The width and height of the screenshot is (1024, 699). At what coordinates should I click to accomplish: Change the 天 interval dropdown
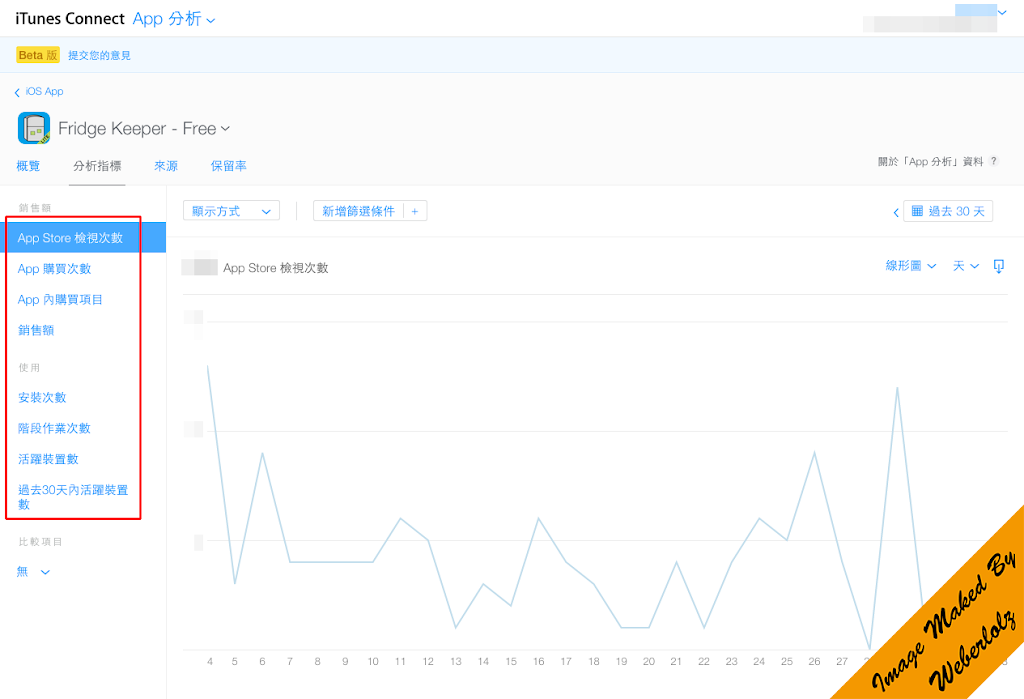965,266
